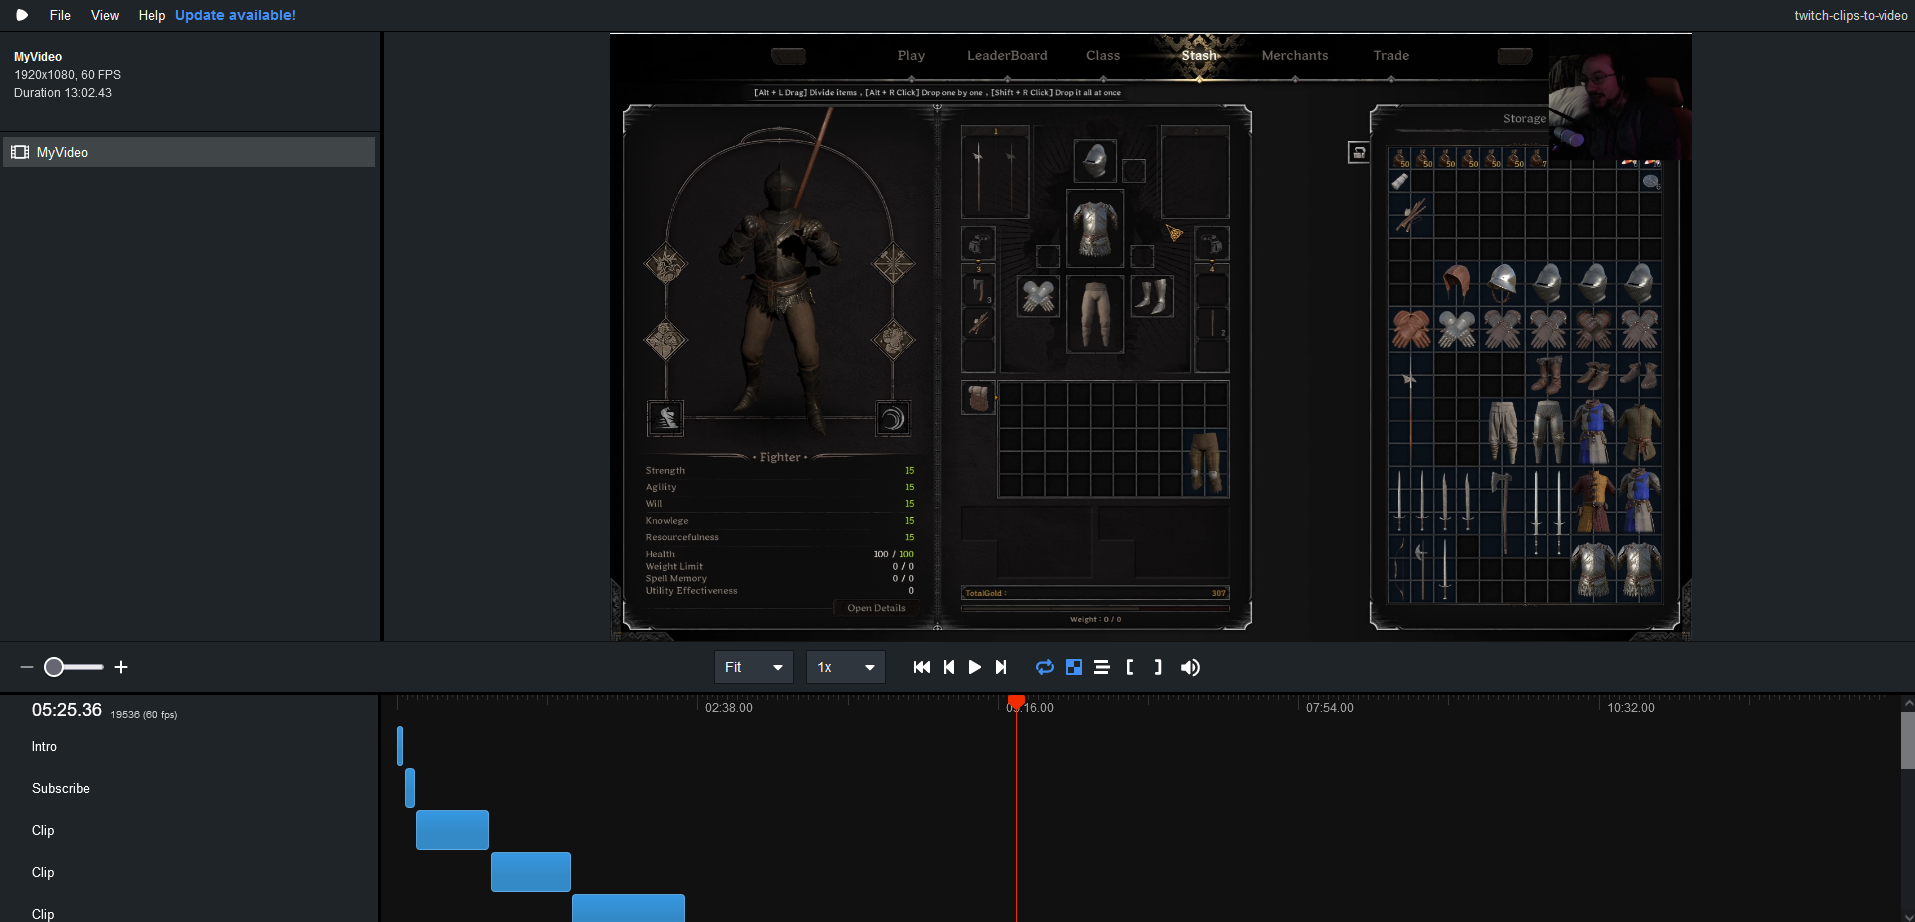The height and width of the screenshot is (922, 1915).
Task: Open the Fit zoom dropdown
Action: 753,667
